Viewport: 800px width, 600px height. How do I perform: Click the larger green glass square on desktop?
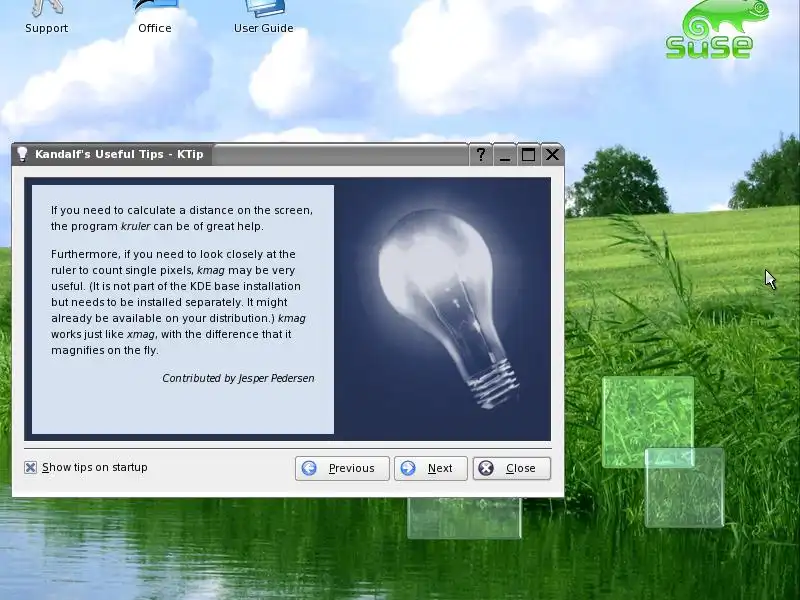(648, 422)
